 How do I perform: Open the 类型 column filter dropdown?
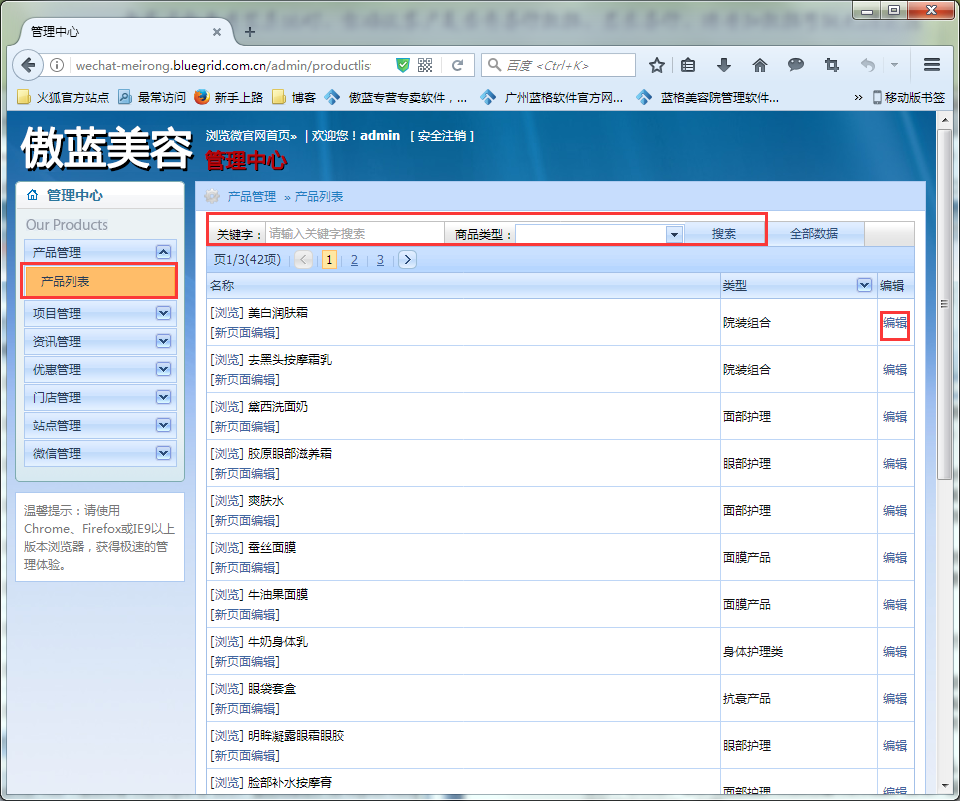pos(864,285)
